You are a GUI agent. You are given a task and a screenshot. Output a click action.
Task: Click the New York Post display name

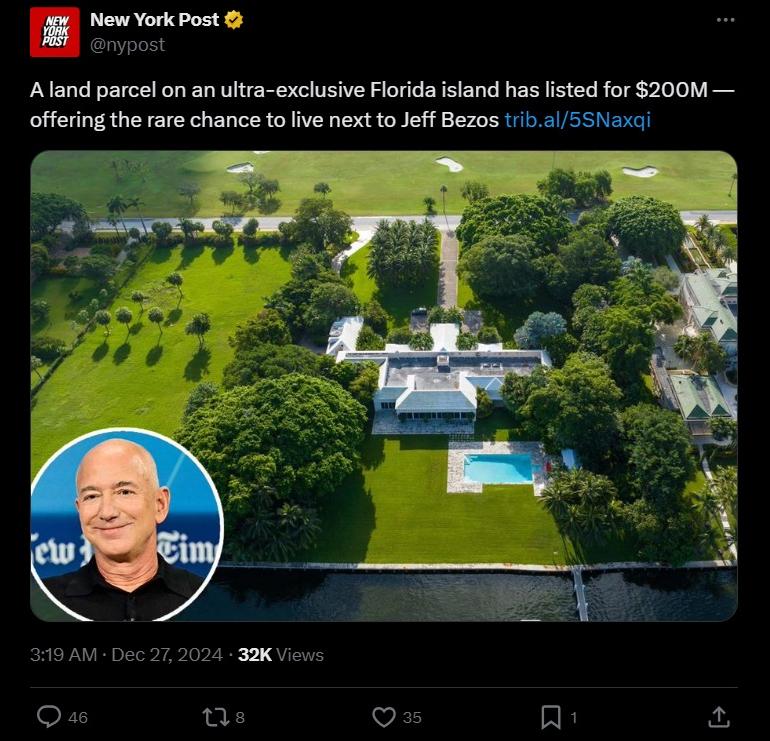click(x=154, y=20)
